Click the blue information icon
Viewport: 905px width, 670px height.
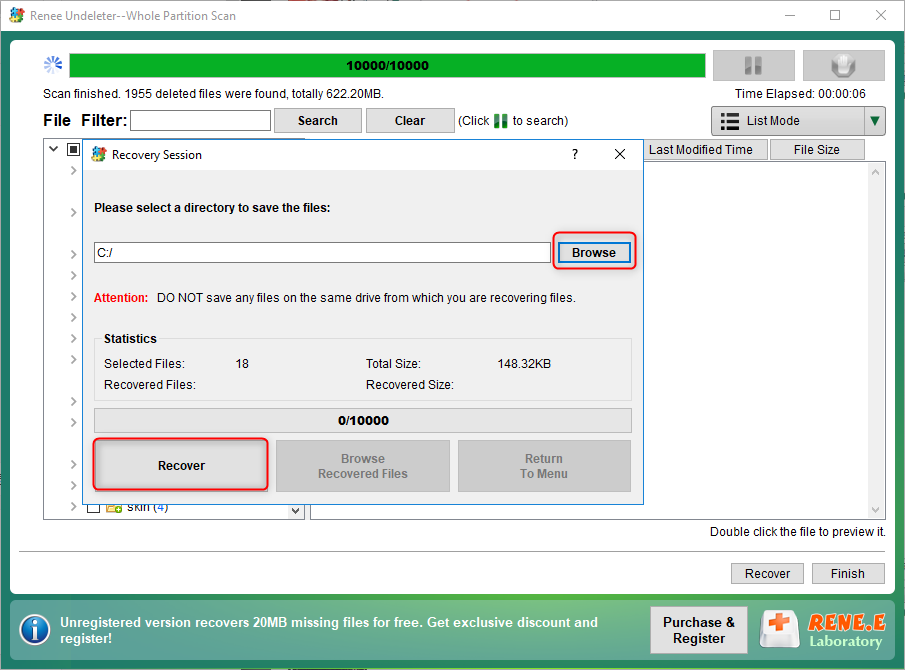coord(35,630)
